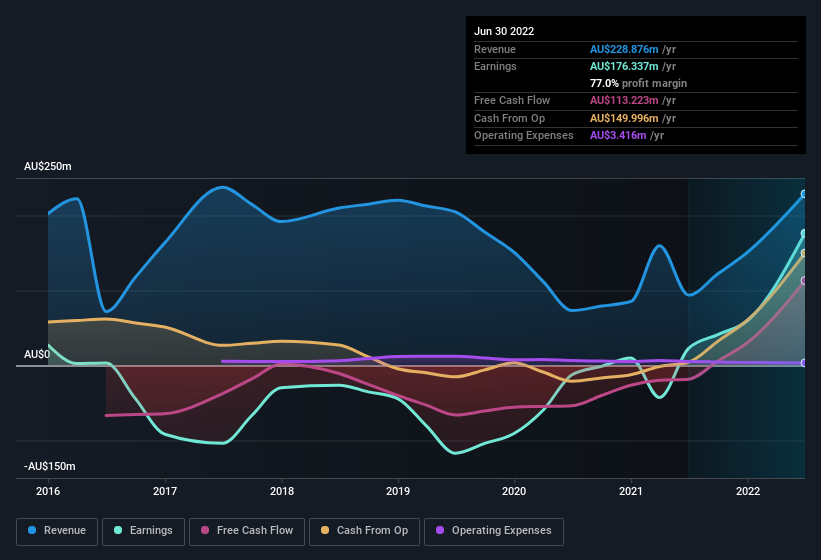The height and width of the screenshot is (560, 821).
Task: Click the orange Cash From Op end-point marker
Action: (804, 253)
